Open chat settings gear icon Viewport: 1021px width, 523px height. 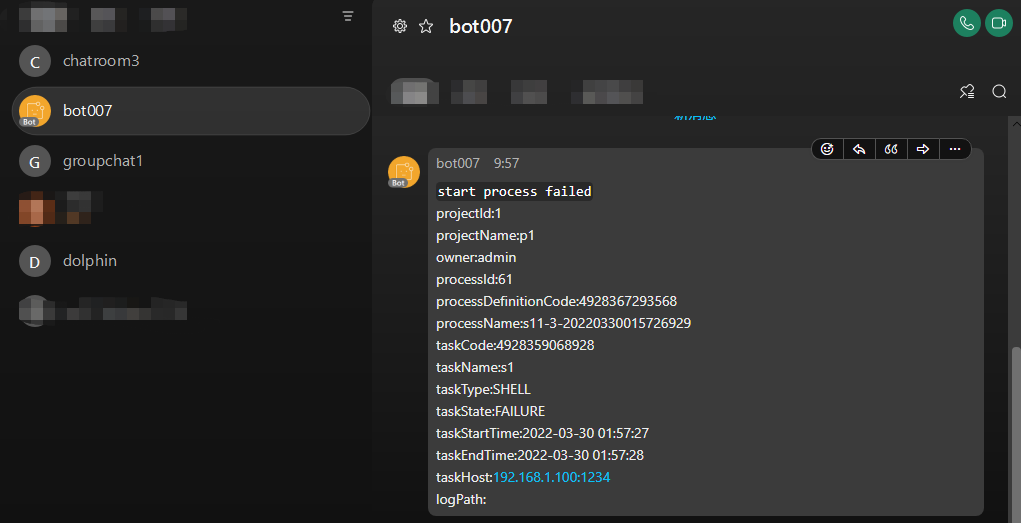[x=400, y=26]
